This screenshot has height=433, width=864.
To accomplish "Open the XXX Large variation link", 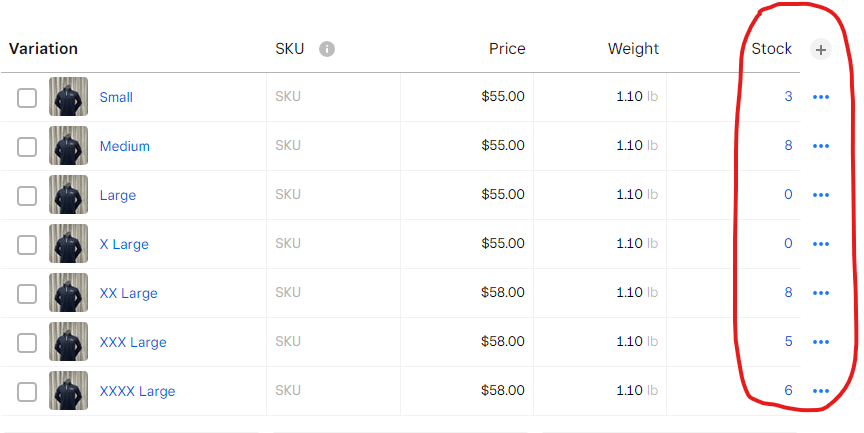I will point(133,342).
